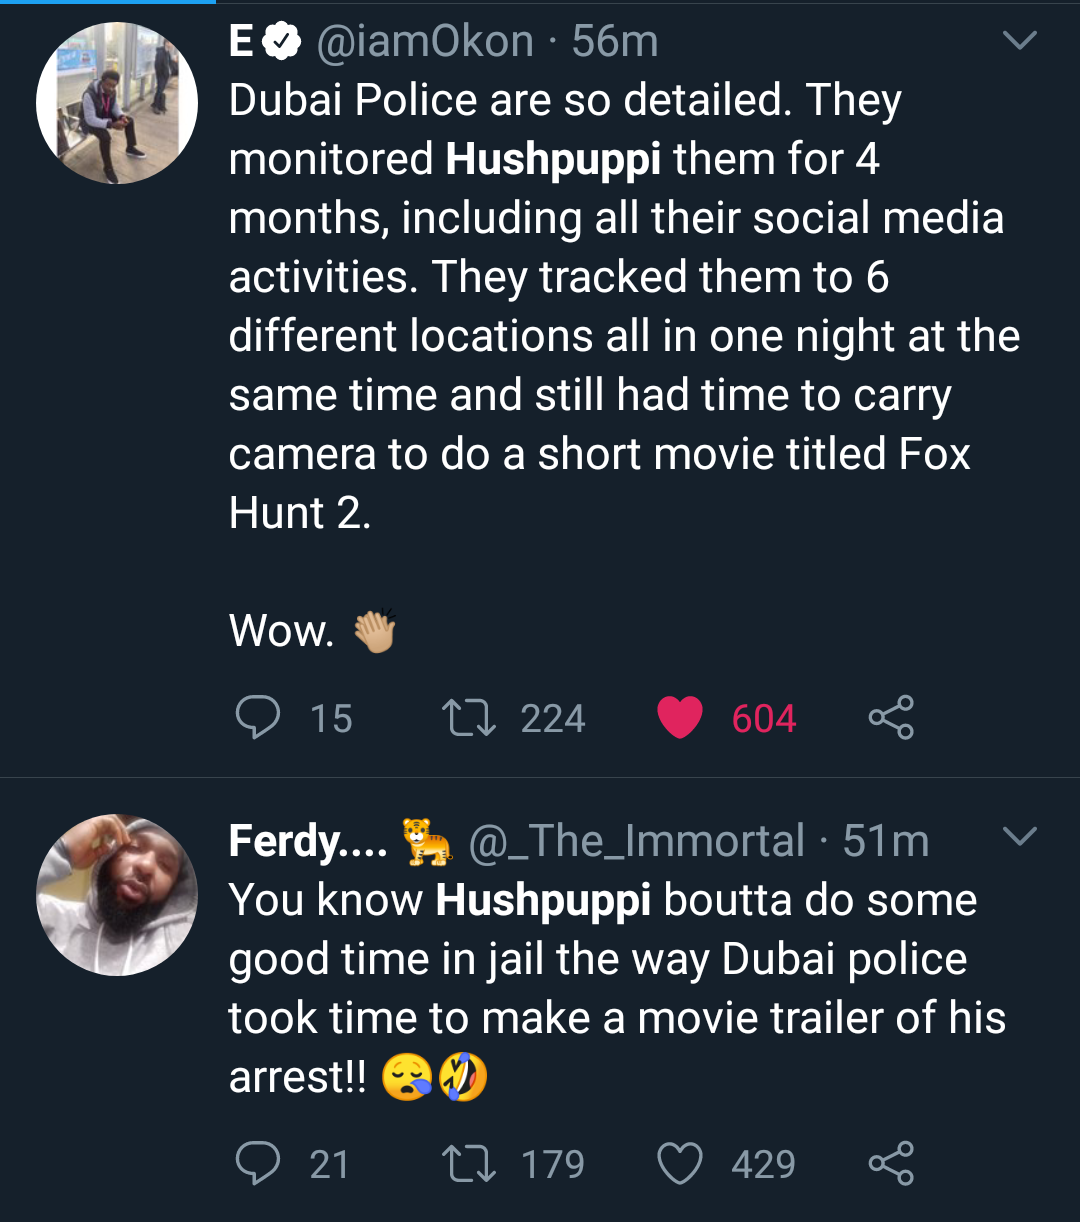
Task: Open the @iamOkon handle link
Action: click(x=425, y=42)
